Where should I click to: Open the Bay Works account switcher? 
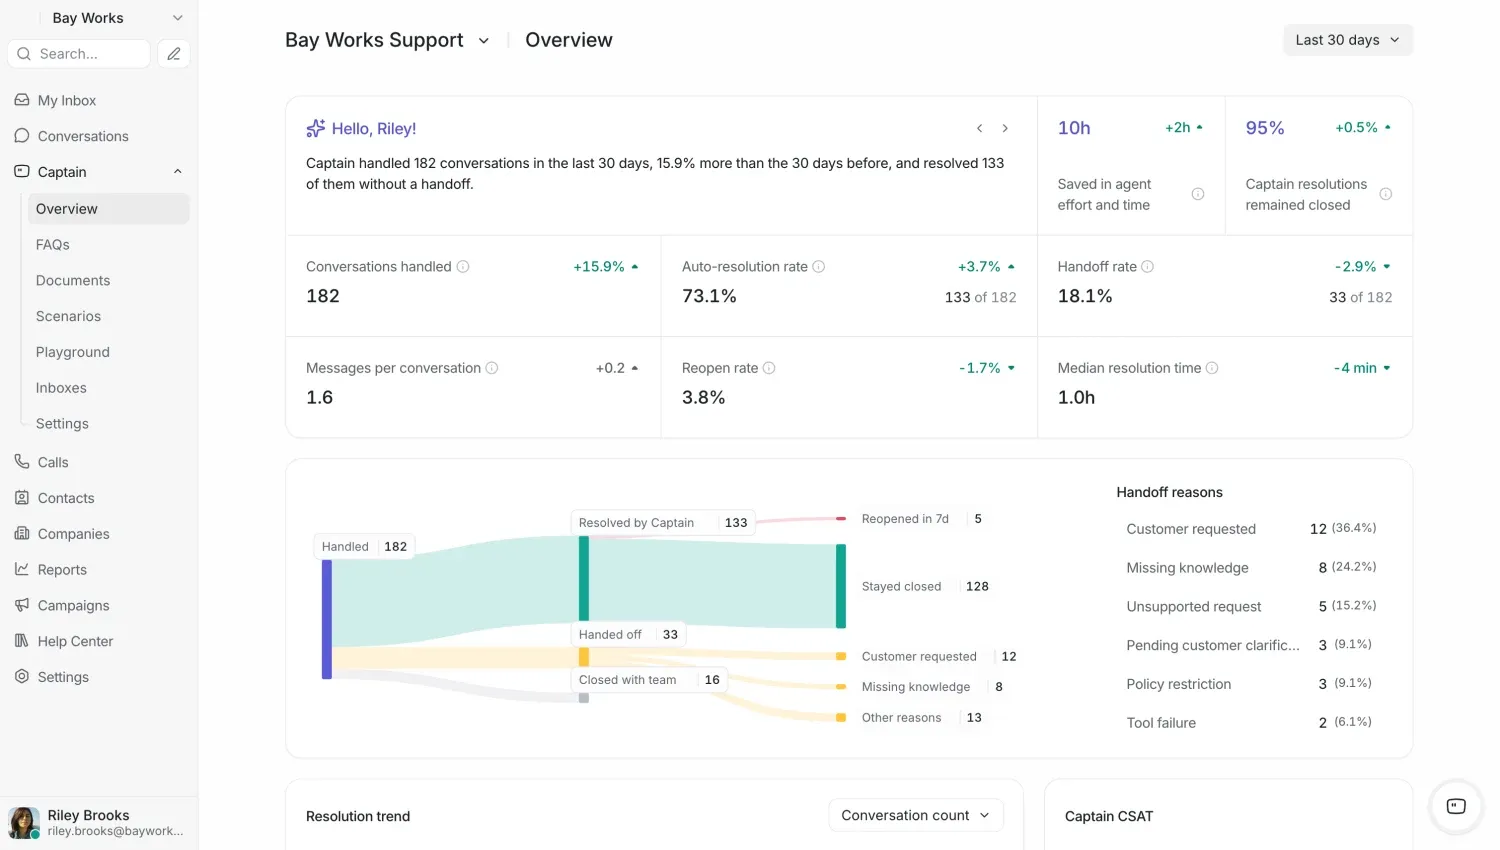(99, 18)
